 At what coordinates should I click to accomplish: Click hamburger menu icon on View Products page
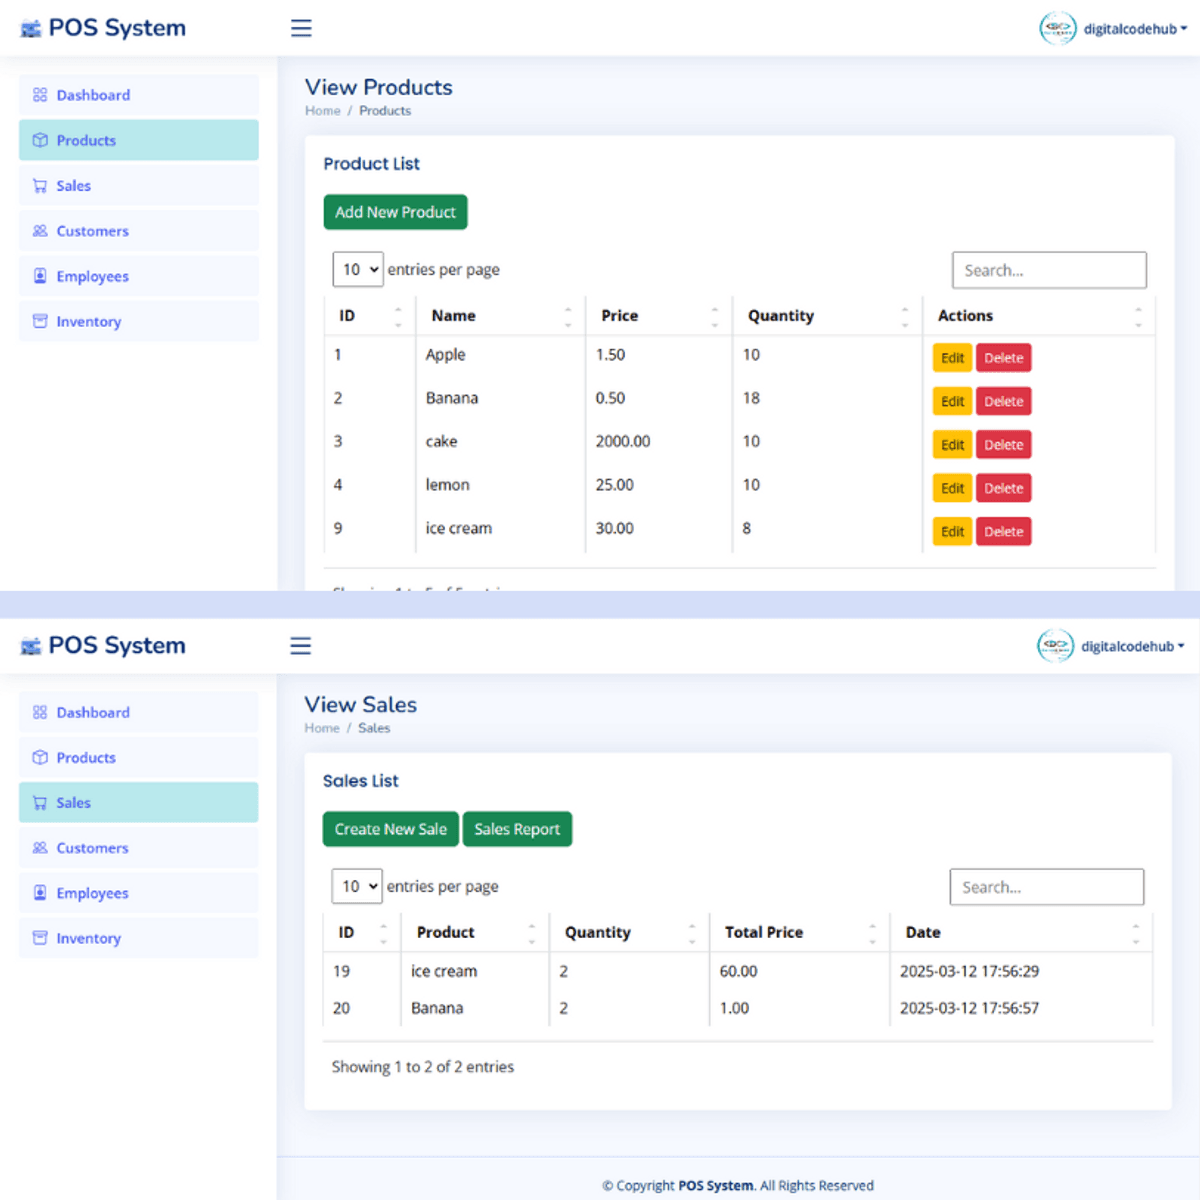tap(301, 28)
